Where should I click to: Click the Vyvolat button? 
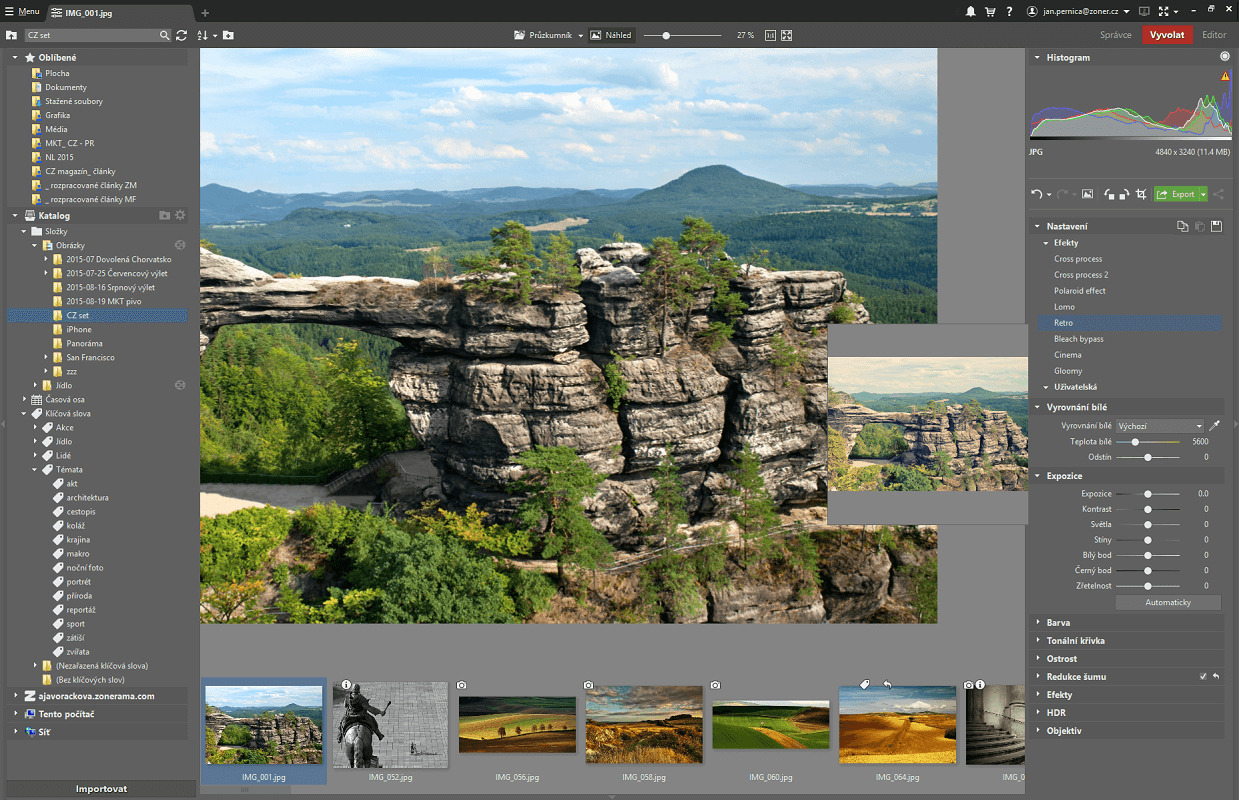click(x=1167, y=34)
